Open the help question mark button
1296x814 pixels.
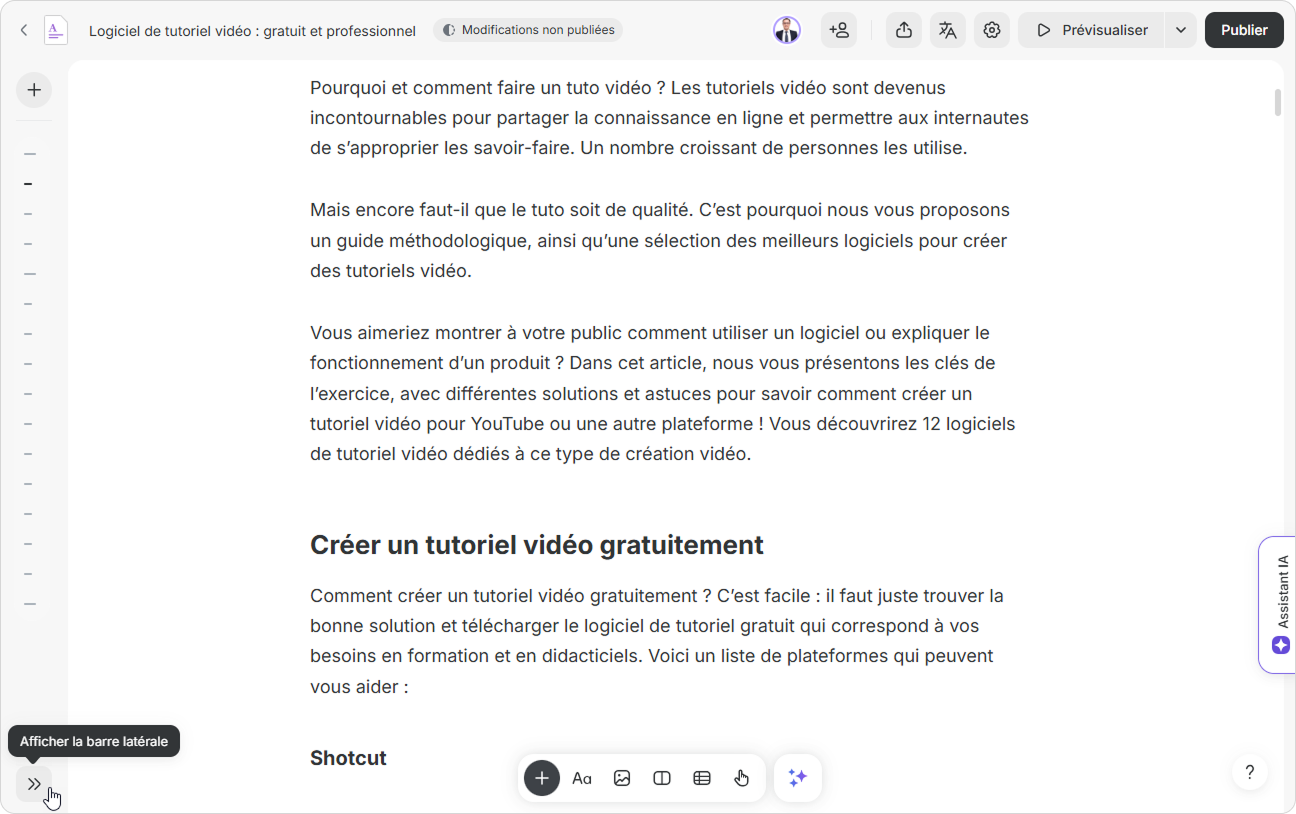point(1250,772)
